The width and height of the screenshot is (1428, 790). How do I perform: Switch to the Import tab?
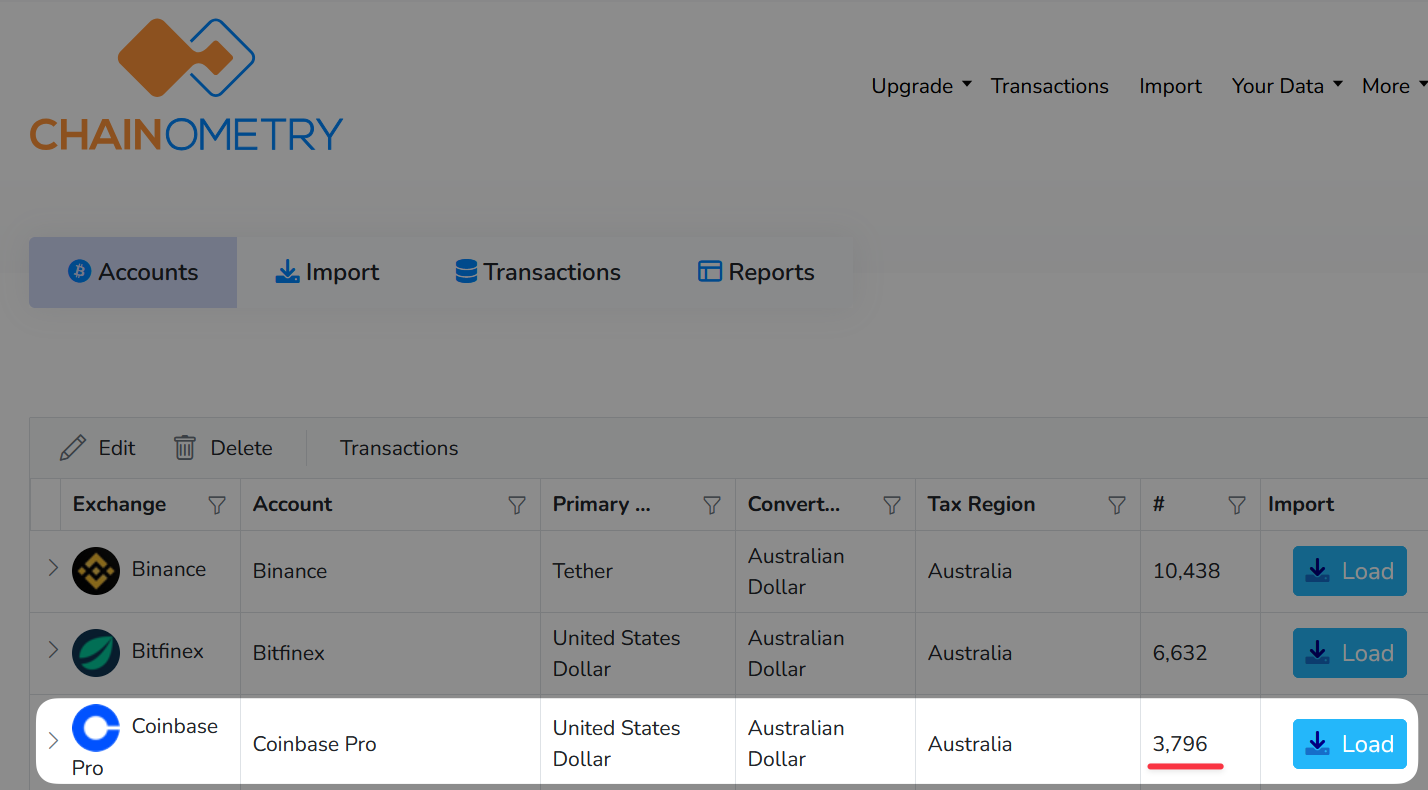pyautogui.click(x=327, y=272)
